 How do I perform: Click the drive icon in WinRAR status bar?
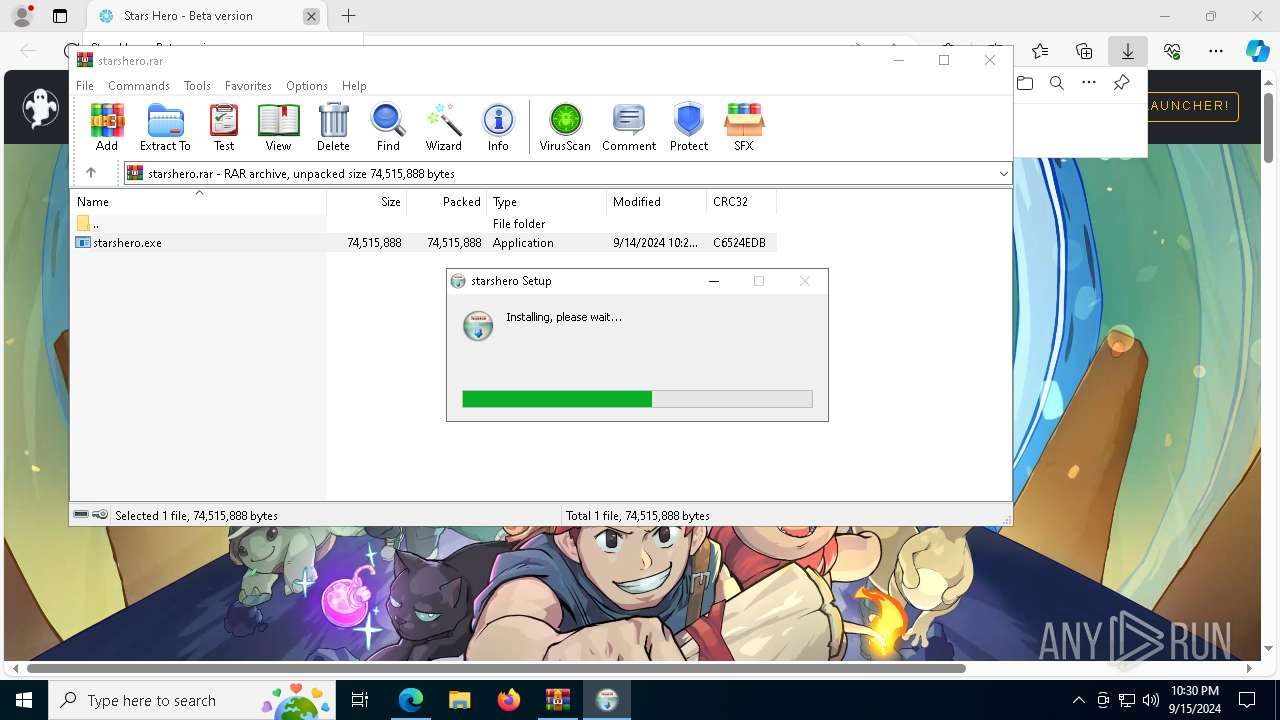pos(81,515)
